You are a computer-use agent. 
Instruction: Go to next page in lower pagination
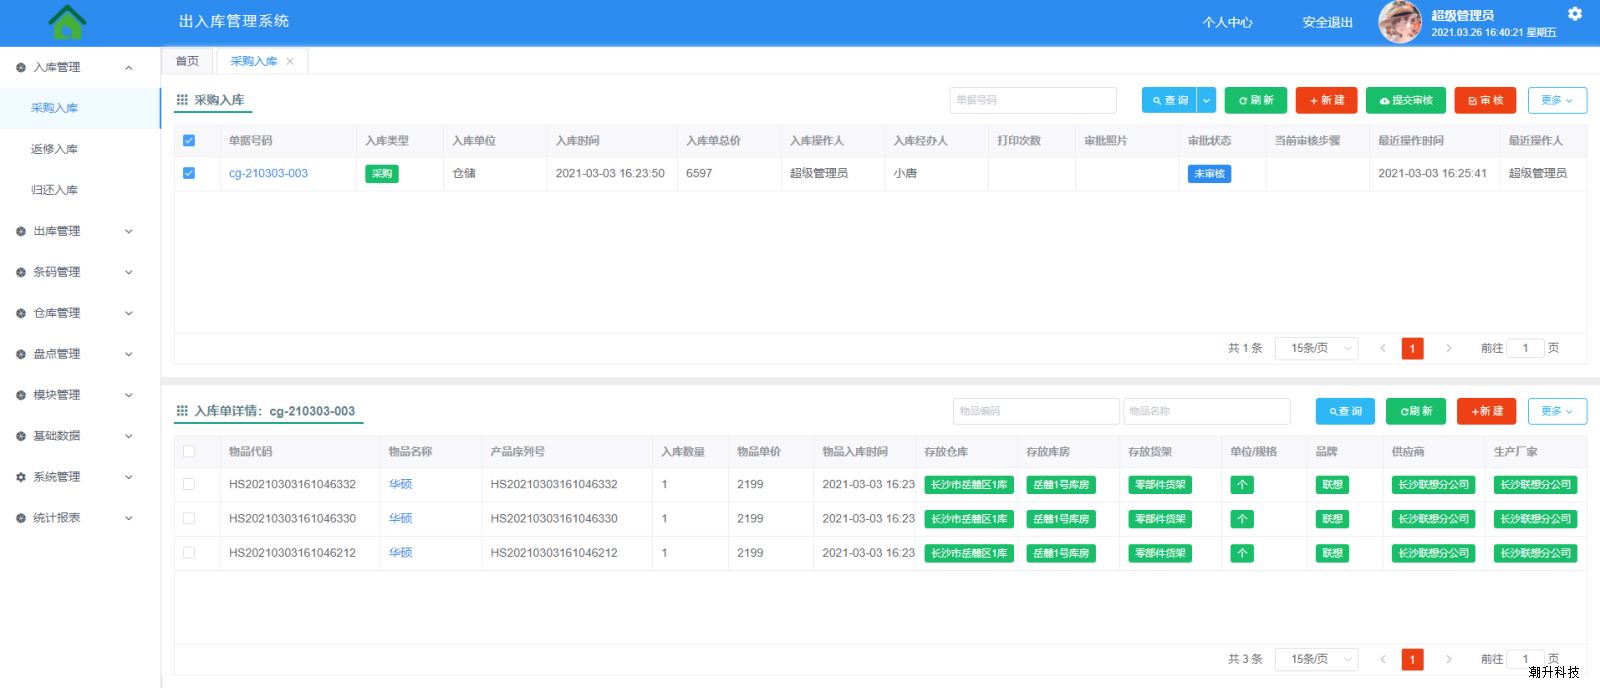click(1448, 659)
